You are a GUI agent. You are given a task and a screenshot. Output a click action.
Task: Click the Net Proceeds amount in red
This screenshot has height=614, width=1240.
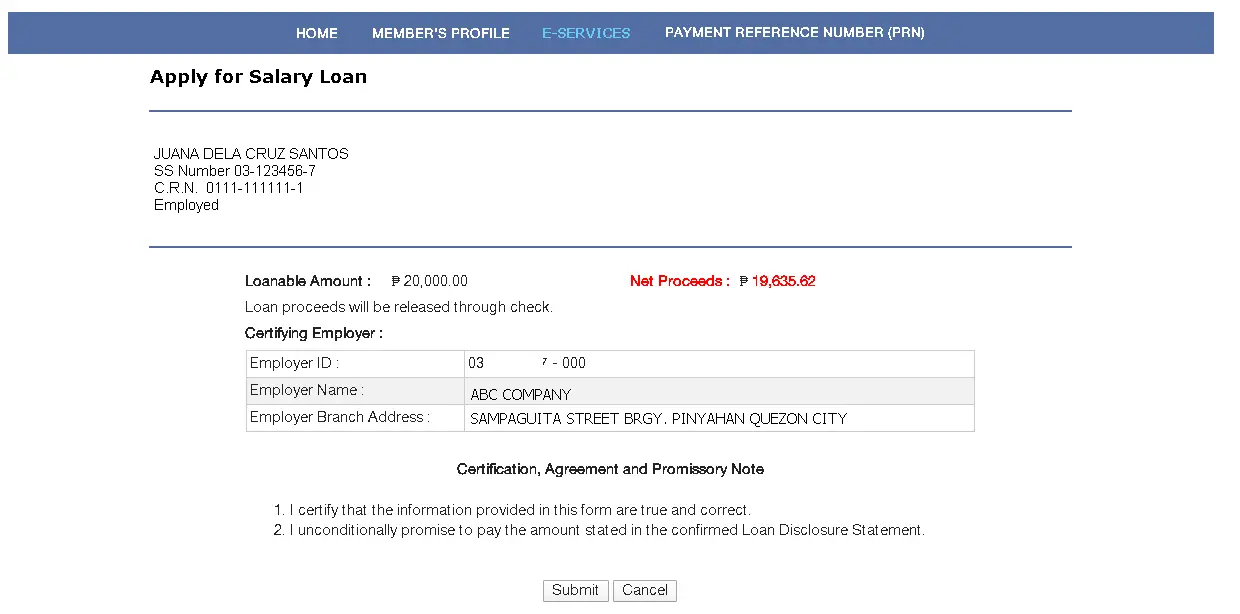tap(779, 281)
